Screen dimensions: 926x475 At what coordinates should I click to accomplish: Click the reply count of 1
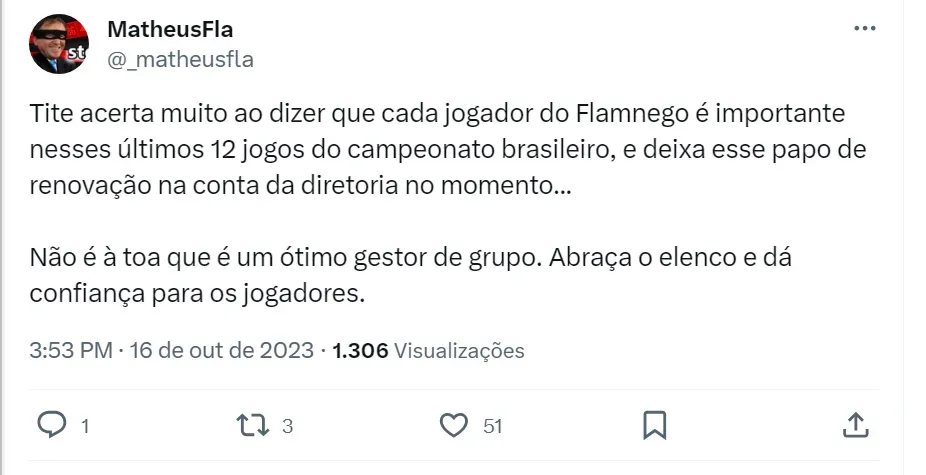coord(85,426)
